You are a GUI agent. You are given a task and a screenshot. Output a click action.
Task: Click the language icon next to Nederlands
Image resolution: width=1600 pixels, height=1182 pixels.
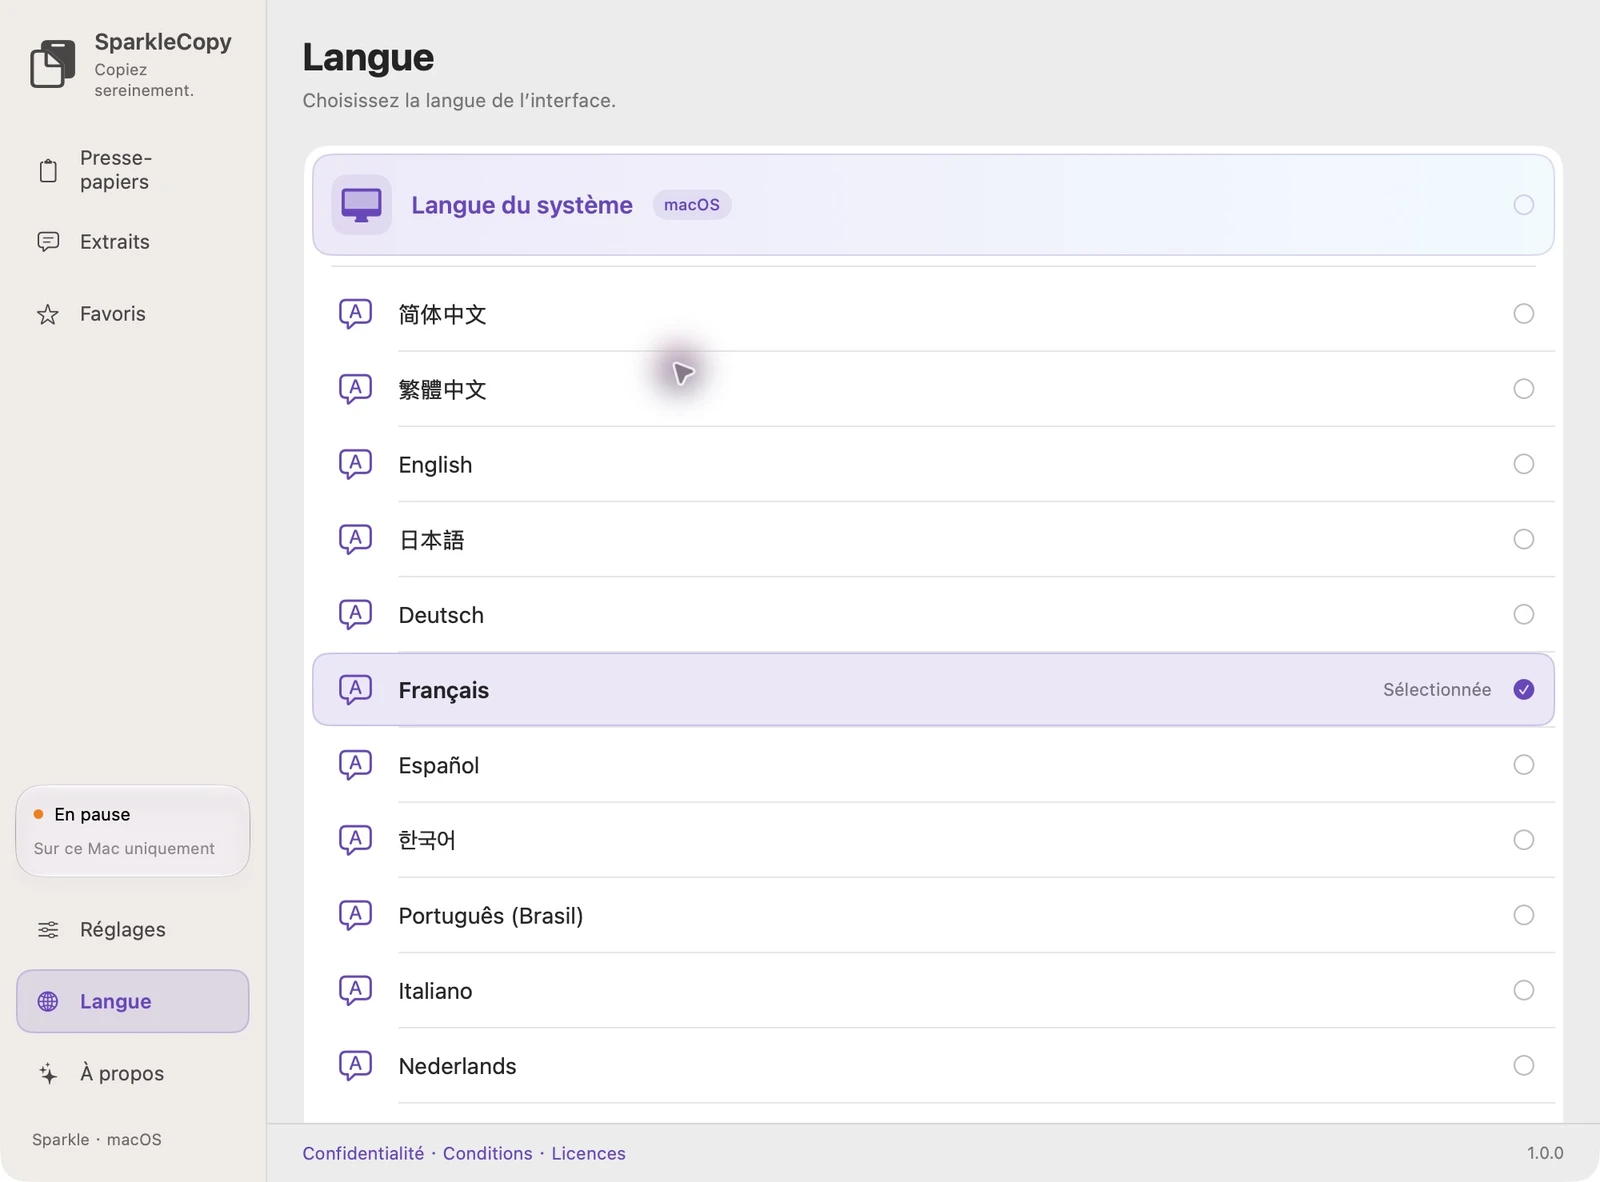coord(355,1065)
